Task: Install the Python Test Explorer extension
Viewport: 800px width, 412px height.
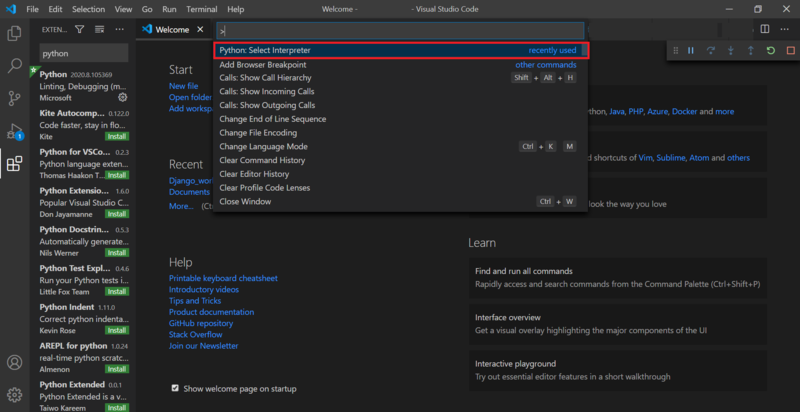Action: point(117,292)
